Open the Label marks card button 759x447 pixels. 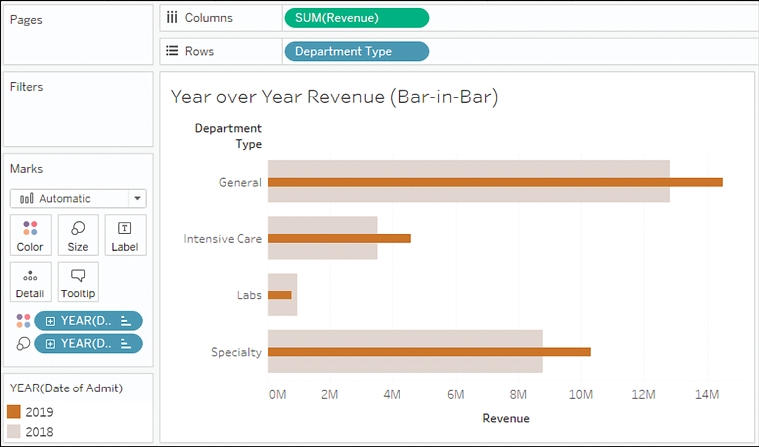pos(125,235)
